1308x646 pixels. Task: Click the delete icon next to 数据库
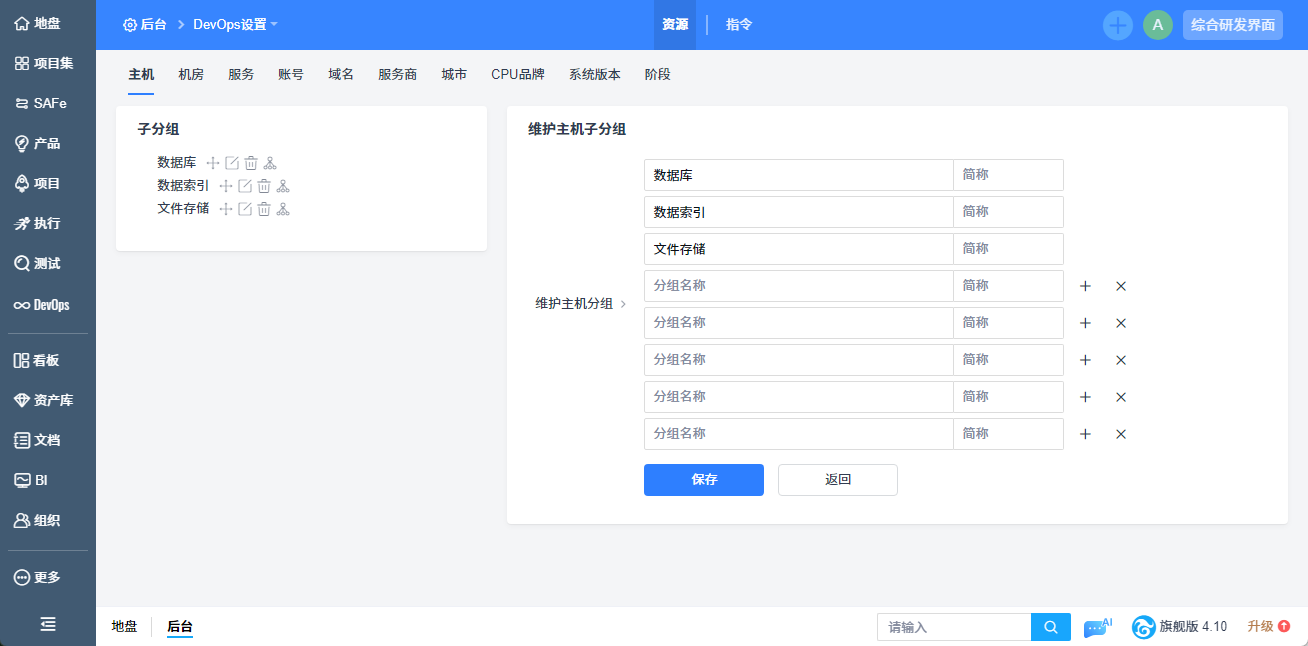tap(251, 163)
